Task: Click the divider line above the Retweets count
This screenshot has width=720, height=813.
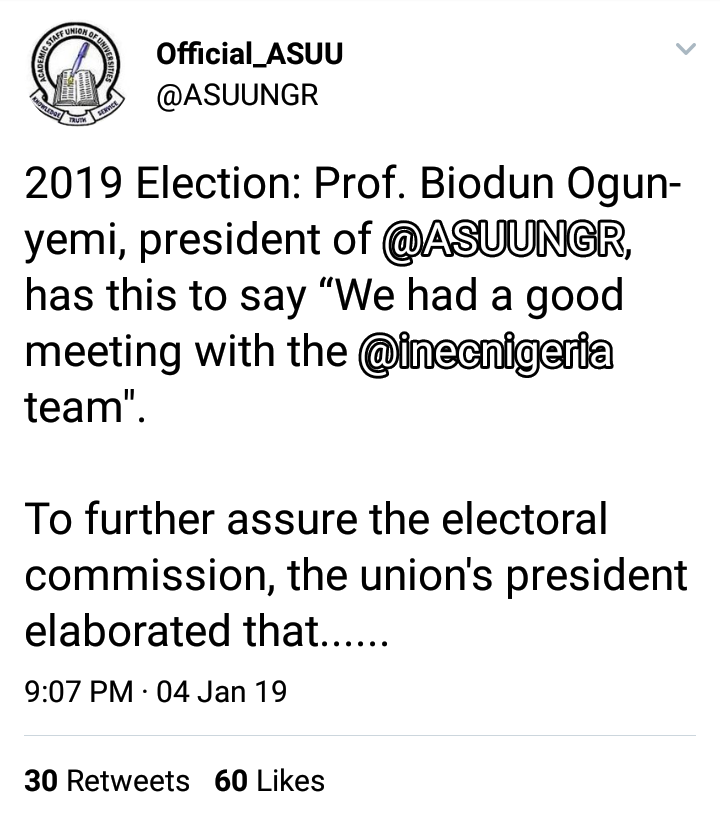Action: (x=360, y=737)
